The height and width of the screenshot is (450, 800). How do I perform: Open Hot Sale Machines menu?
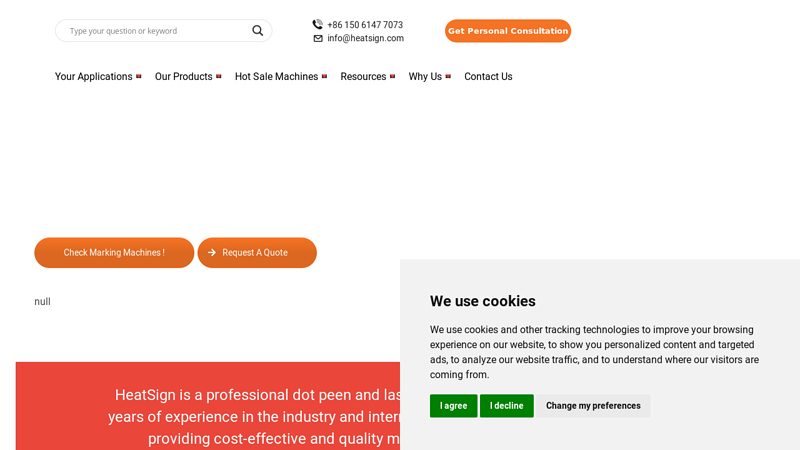pos(277,77)
